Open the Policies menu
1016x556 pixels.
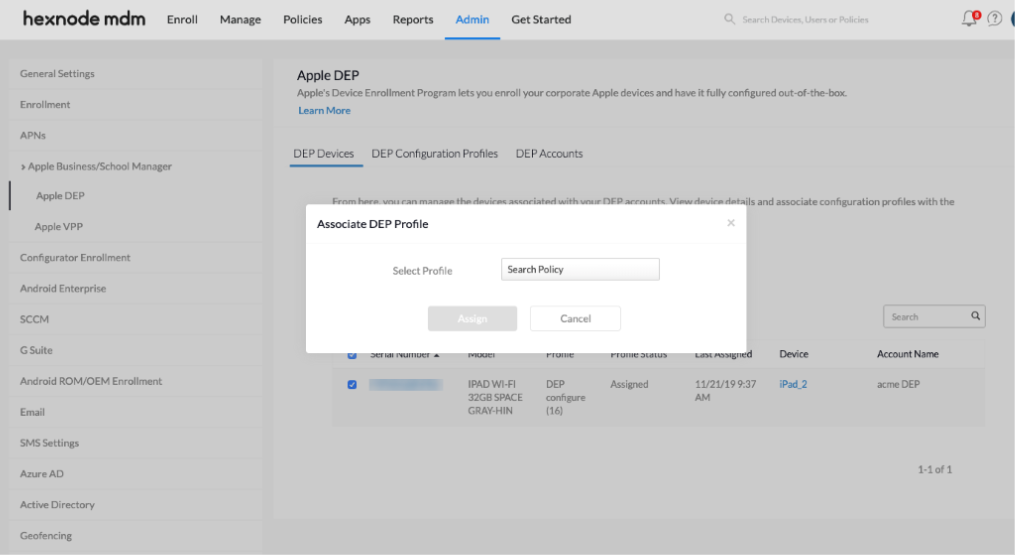[303, 19]
